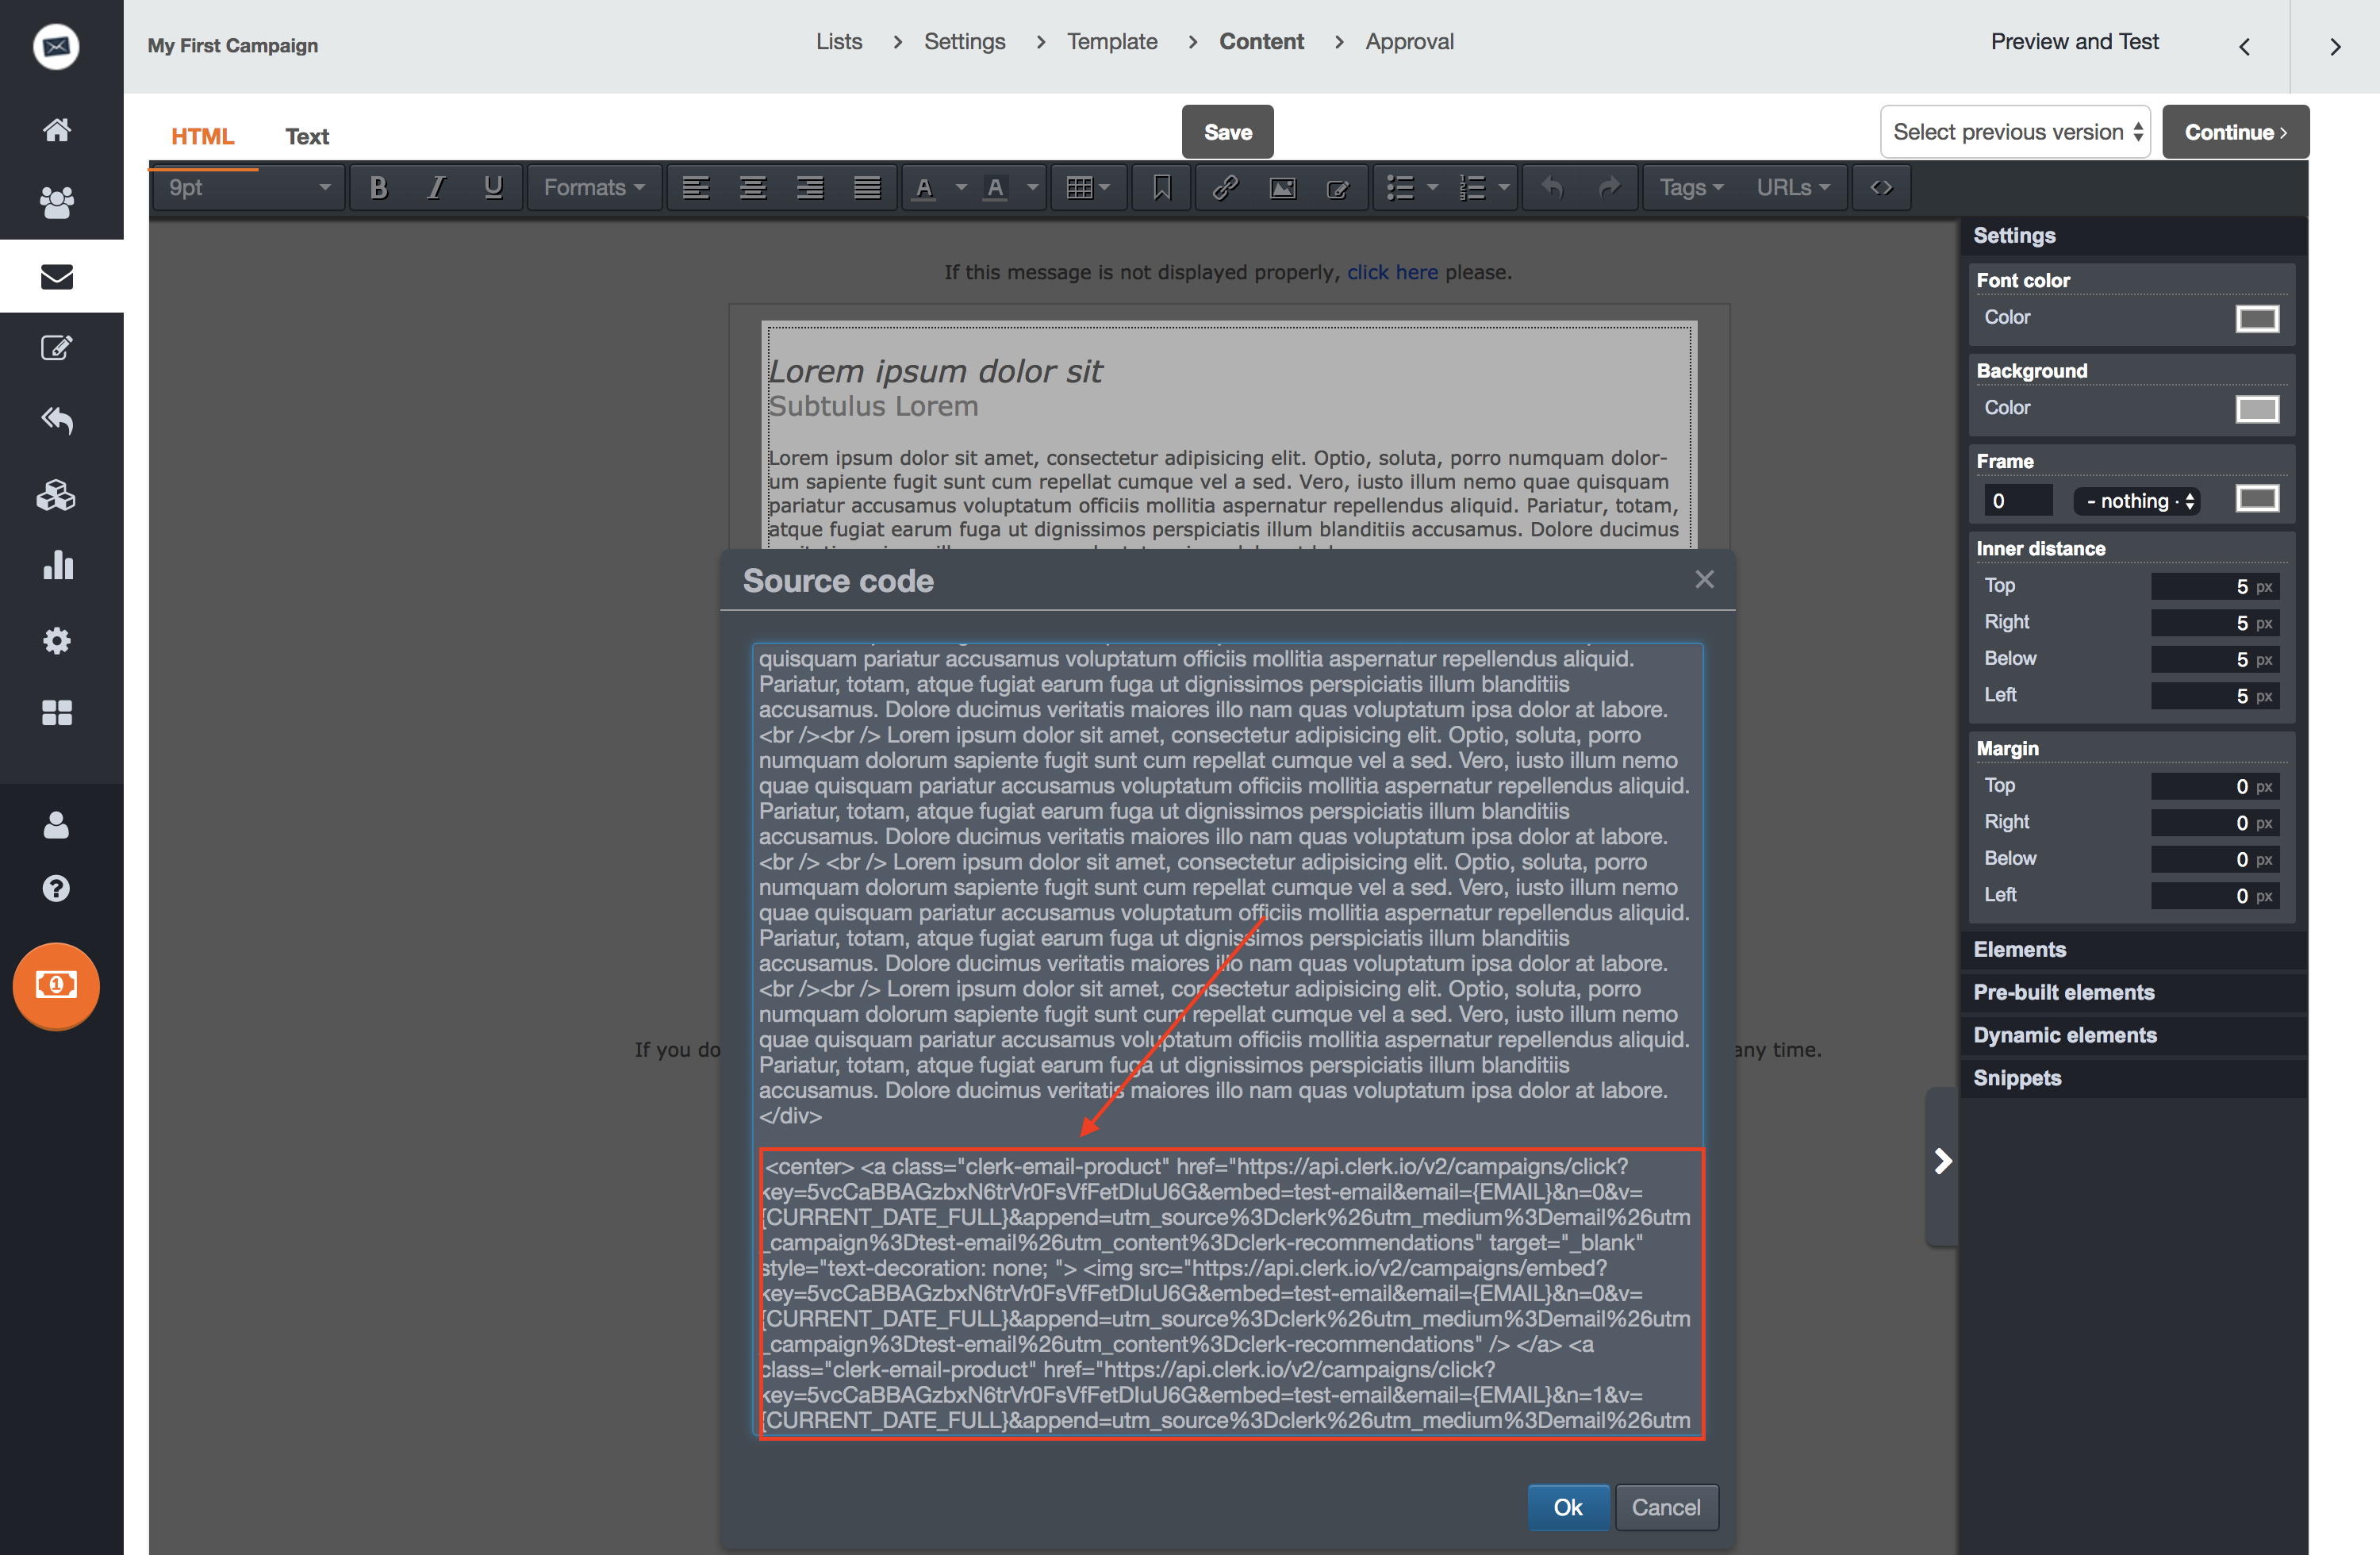2380x1555 pixels.
Task: Click the insert image toolbar icon
Action: [x=1282, y=188]
